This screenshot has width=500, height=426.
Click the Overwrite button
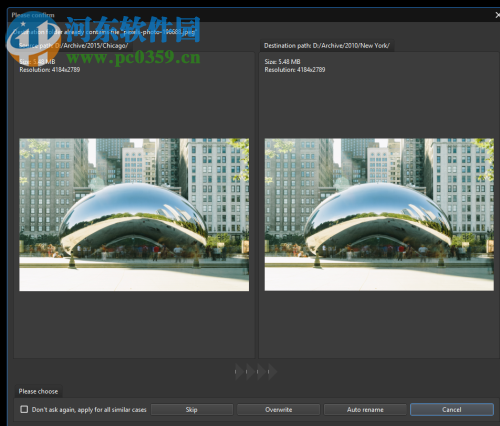click(278, 410)
